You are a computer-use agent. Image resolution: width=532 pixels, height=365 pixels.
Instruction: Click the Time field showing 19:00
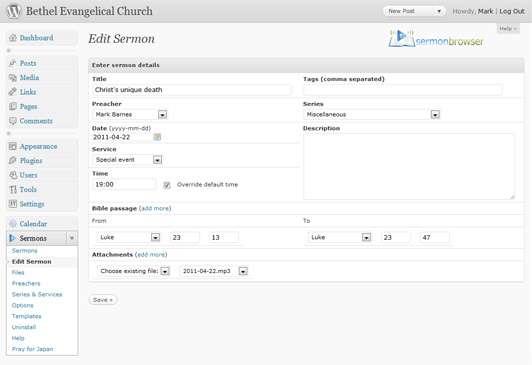[x=124, y=185]
